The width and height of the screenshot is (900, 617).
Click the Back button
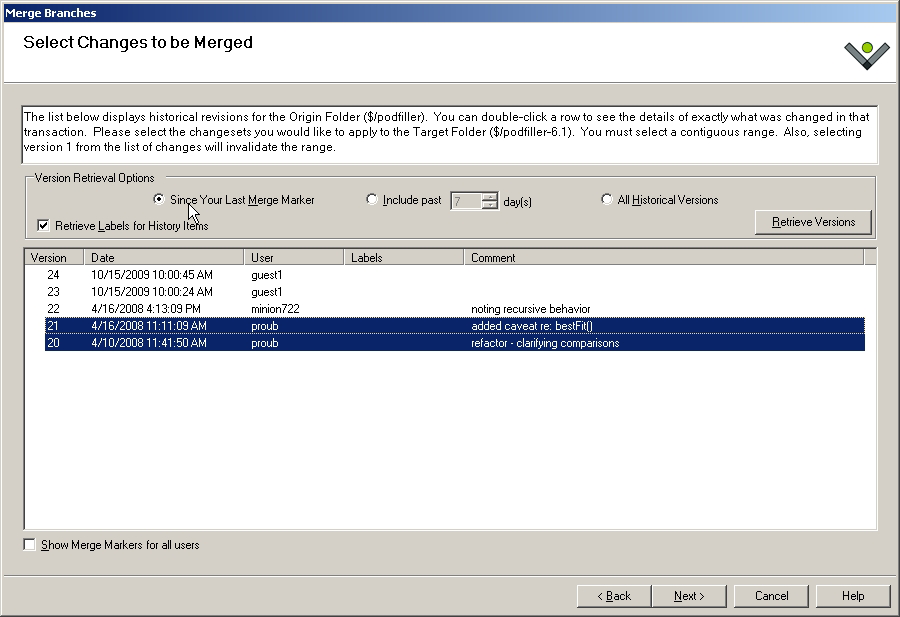click(x=614, y=596)
